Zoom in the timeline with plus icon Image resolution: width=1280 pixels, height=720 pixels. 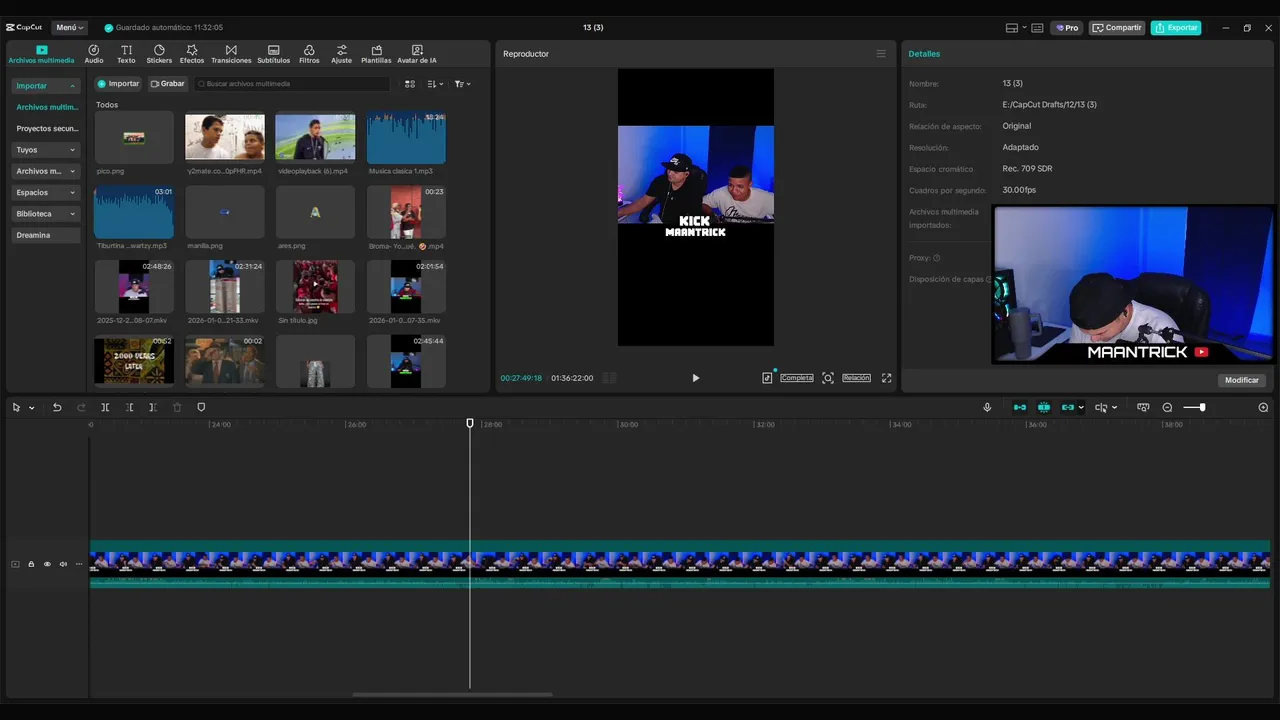click(1263, 407)
